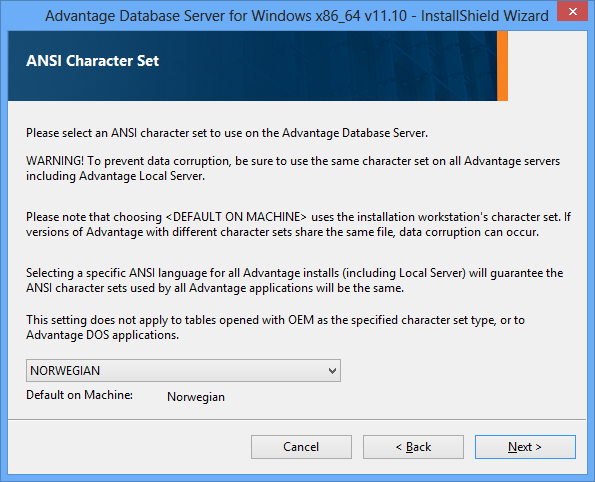Click the 'Please select an ANSI character set' line

coord(227,133)
